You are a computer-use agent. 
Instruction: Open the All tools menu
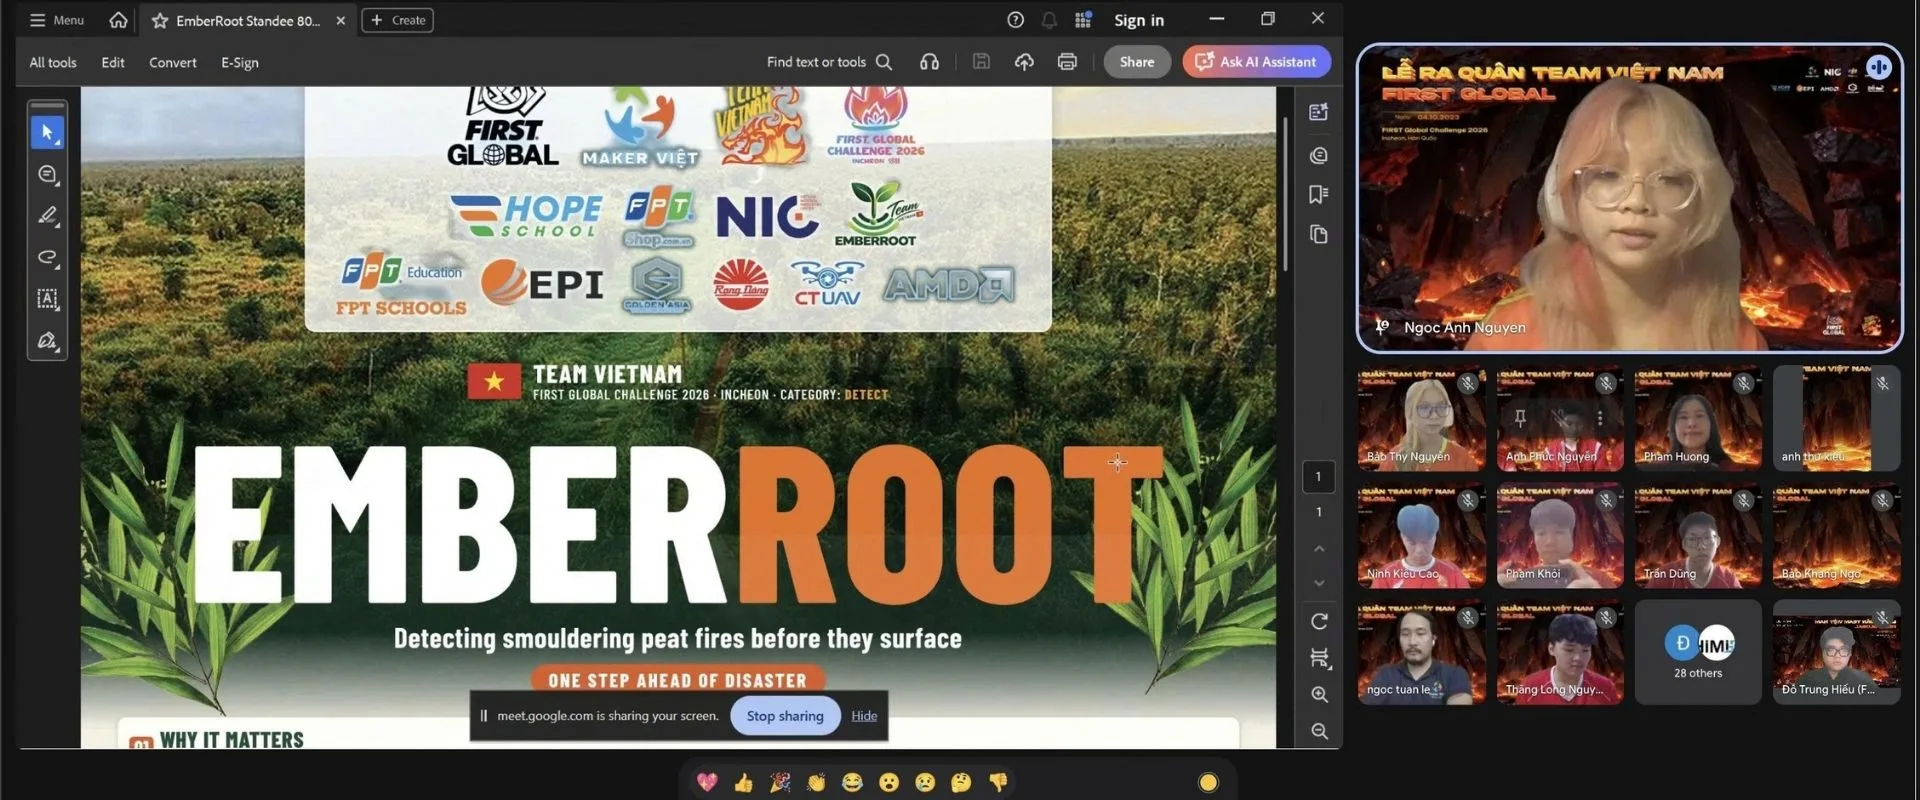coord(53,62)
